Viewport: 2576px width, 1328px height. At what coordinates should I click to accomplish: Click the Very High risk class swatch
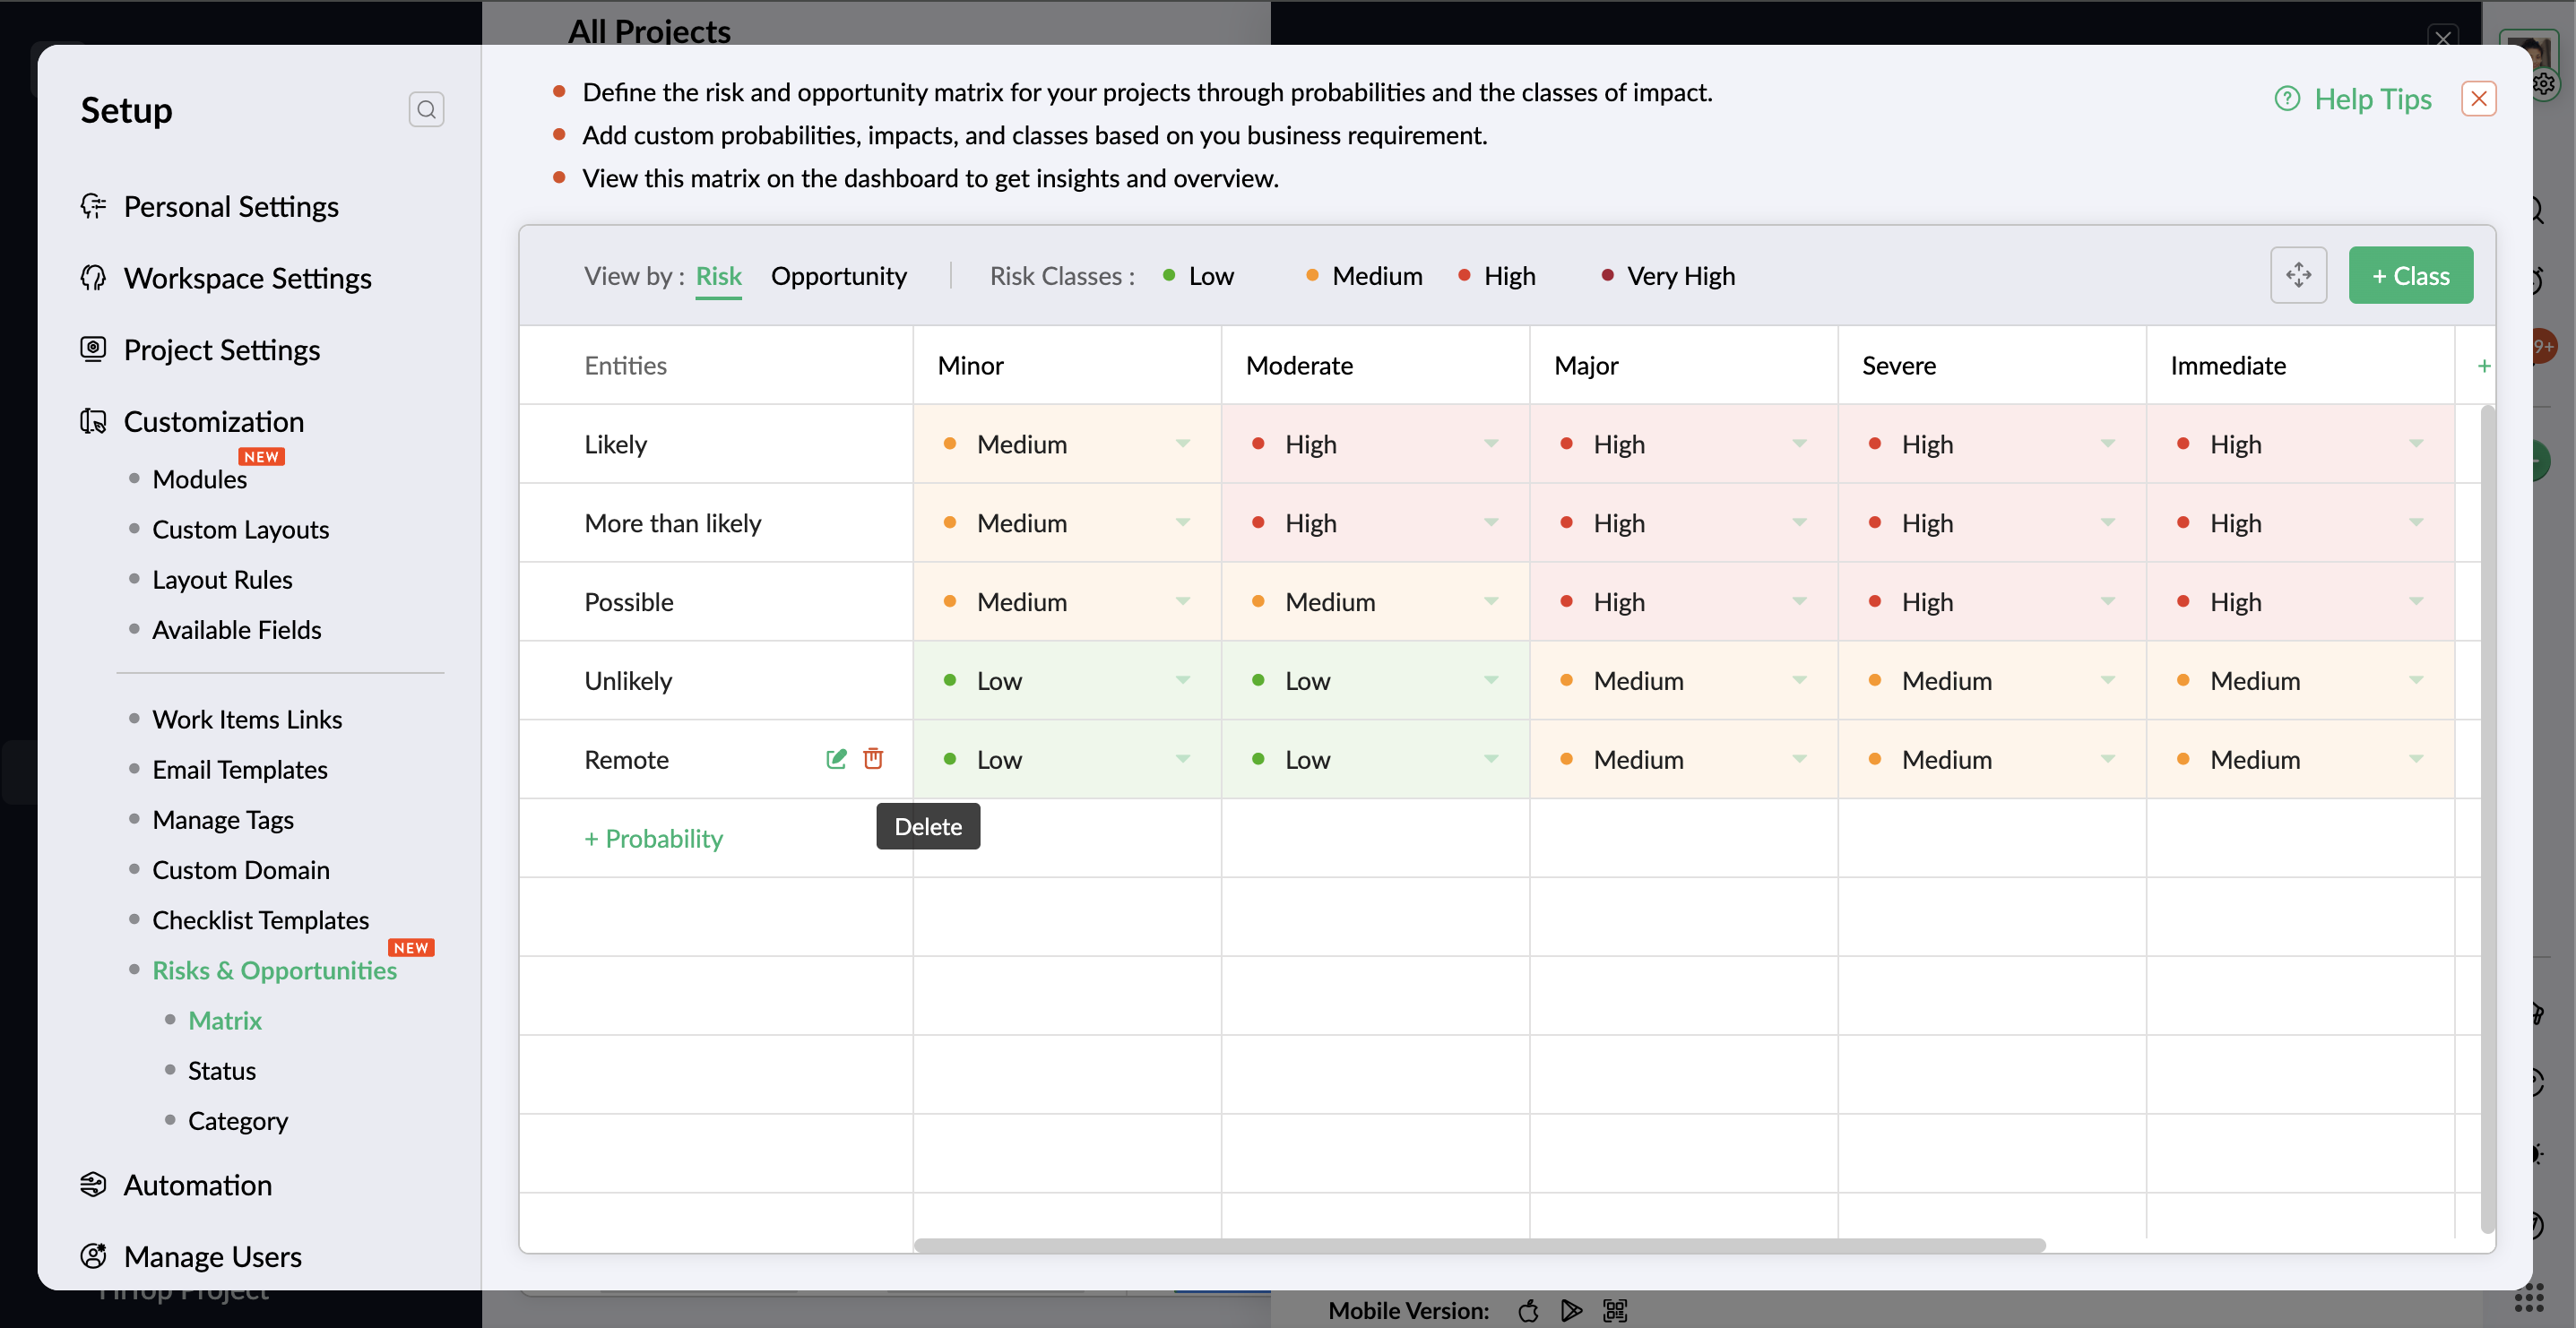point(1607,276)
